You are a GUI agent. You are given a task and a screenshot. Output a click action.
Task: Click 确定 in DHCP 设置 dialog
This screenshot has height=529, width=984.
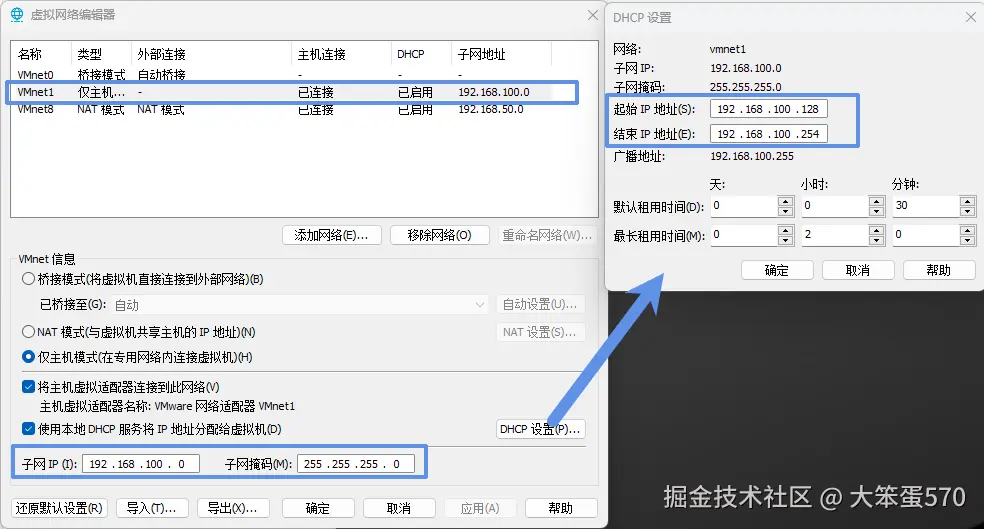[777, 270]
